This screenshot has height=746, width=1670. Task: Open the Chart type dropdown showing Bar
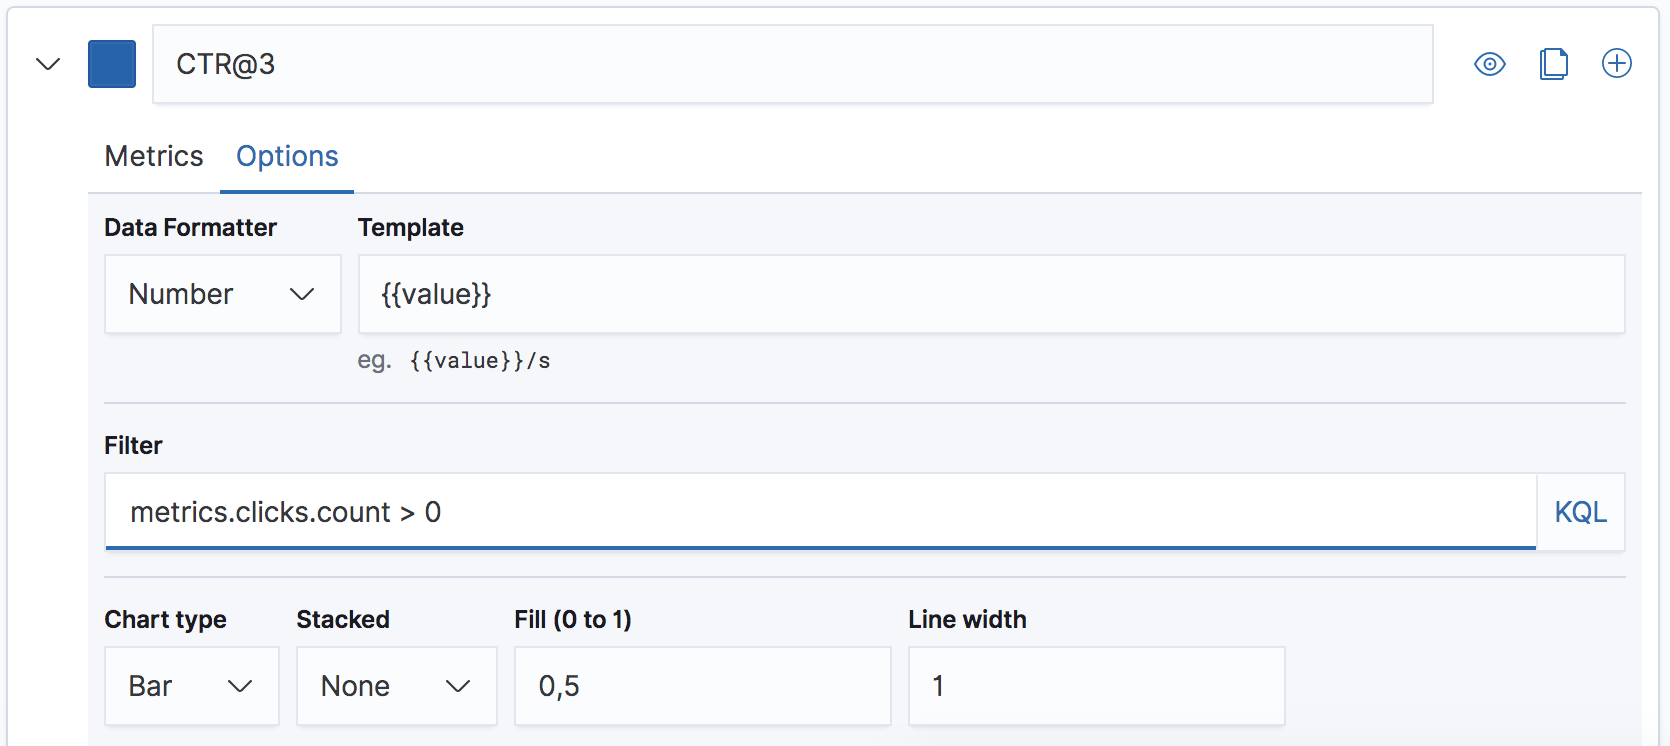[191, 686]
